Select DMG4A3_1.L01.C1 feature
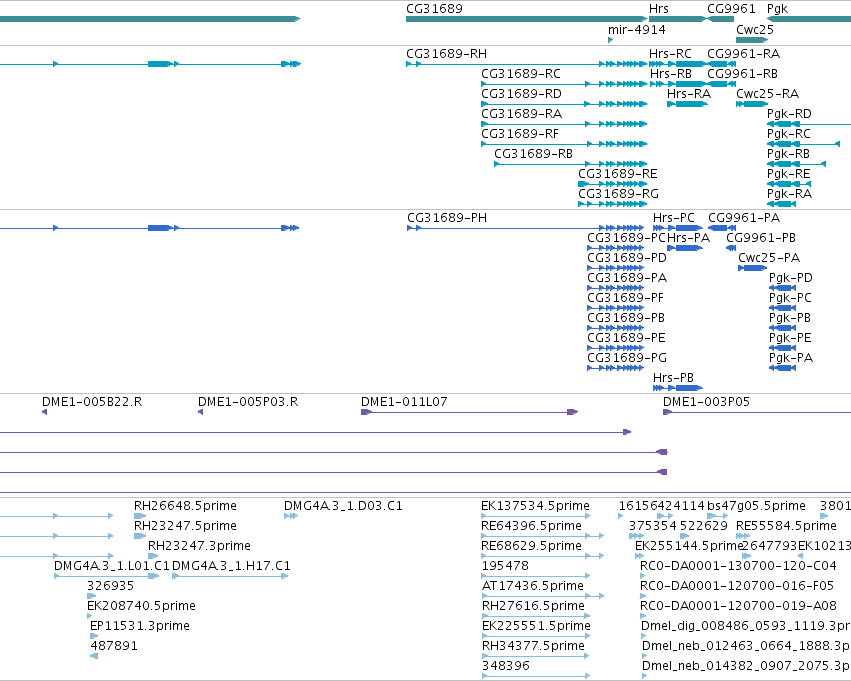This screenshot has width=851, height=681. 107,576
